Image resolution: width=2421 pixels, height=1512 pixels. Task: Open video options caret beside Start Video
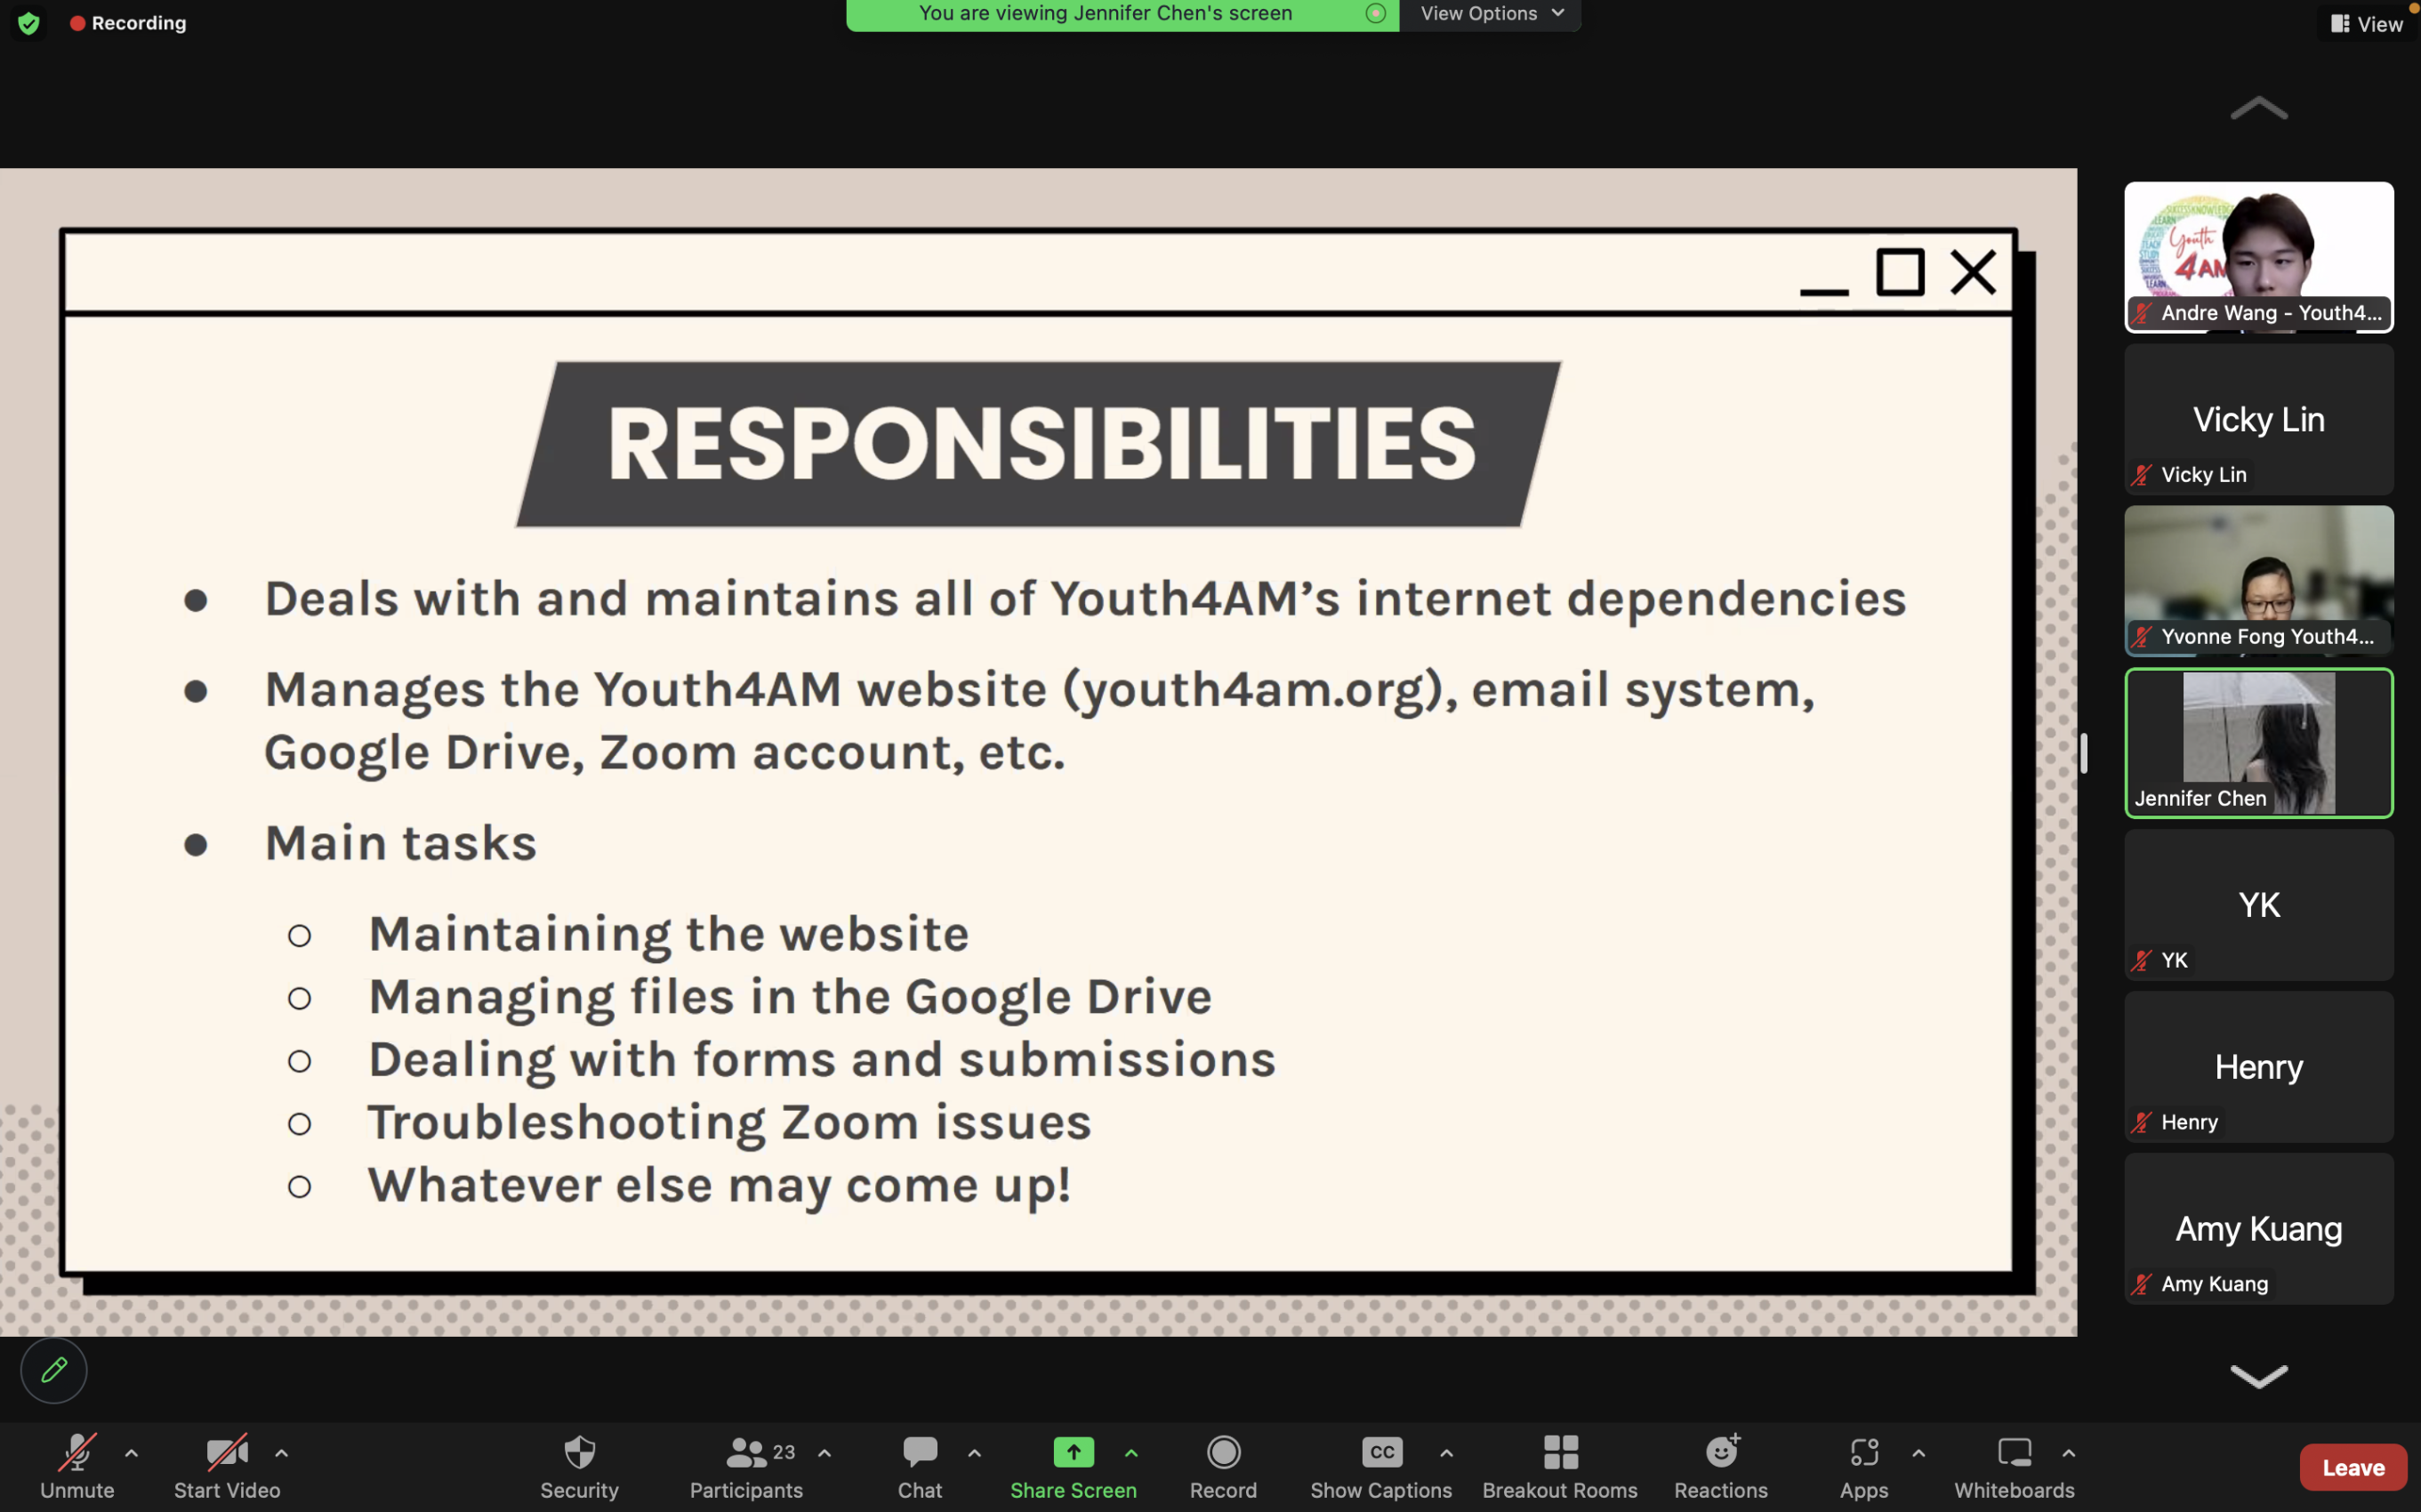[282, 1453]
